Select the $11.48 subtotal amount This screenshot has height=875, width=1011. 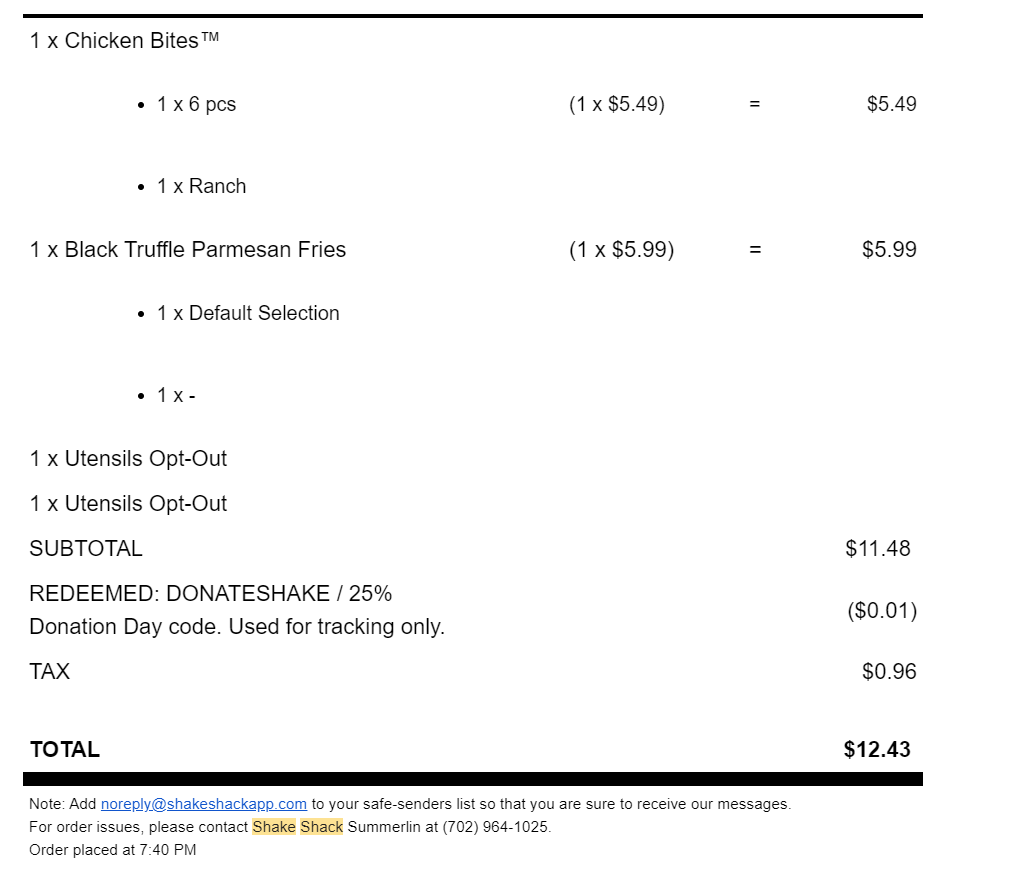click(878, 549)
